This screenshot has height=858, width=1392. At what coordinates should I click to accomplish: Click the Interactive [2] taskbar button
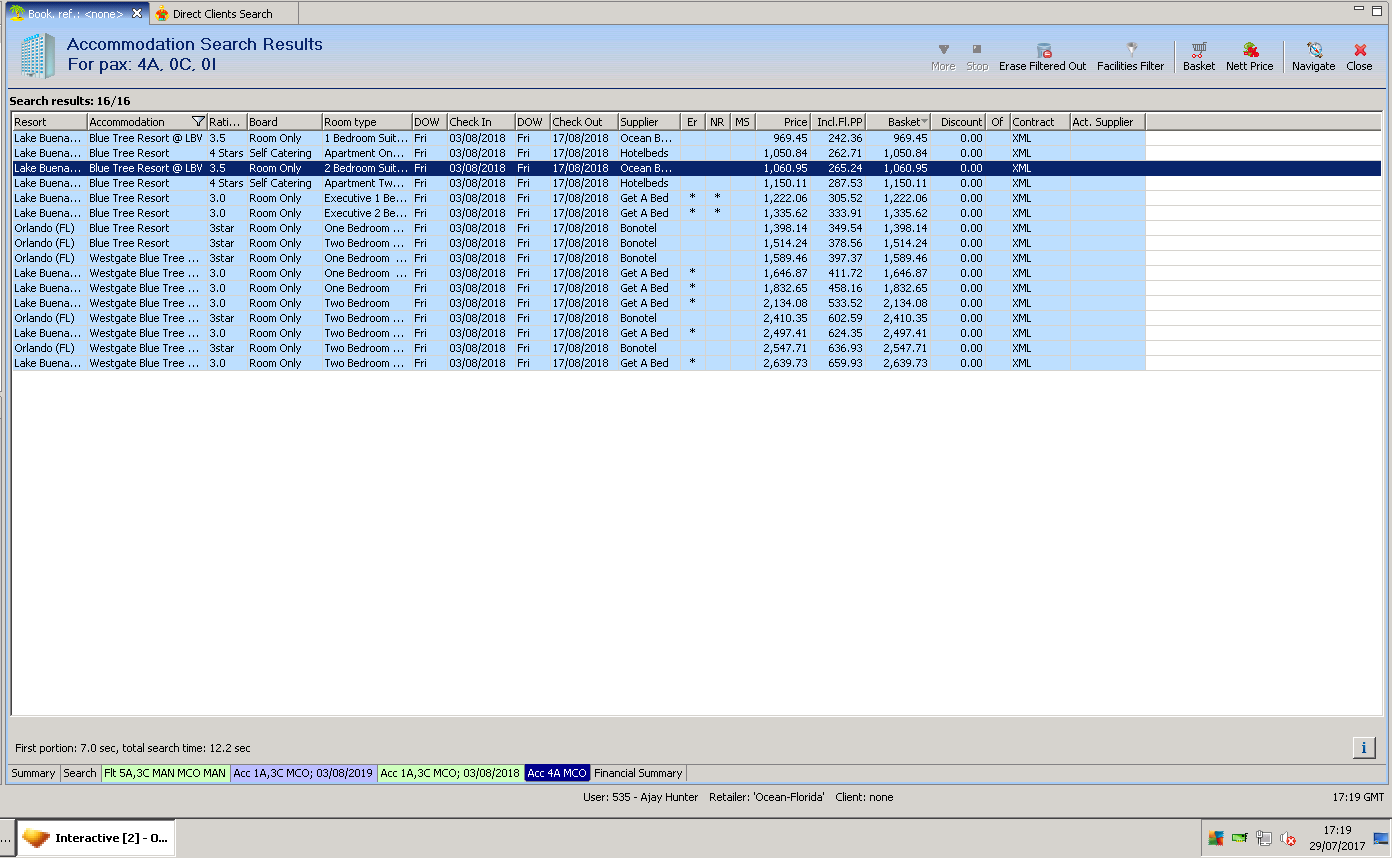97,838
